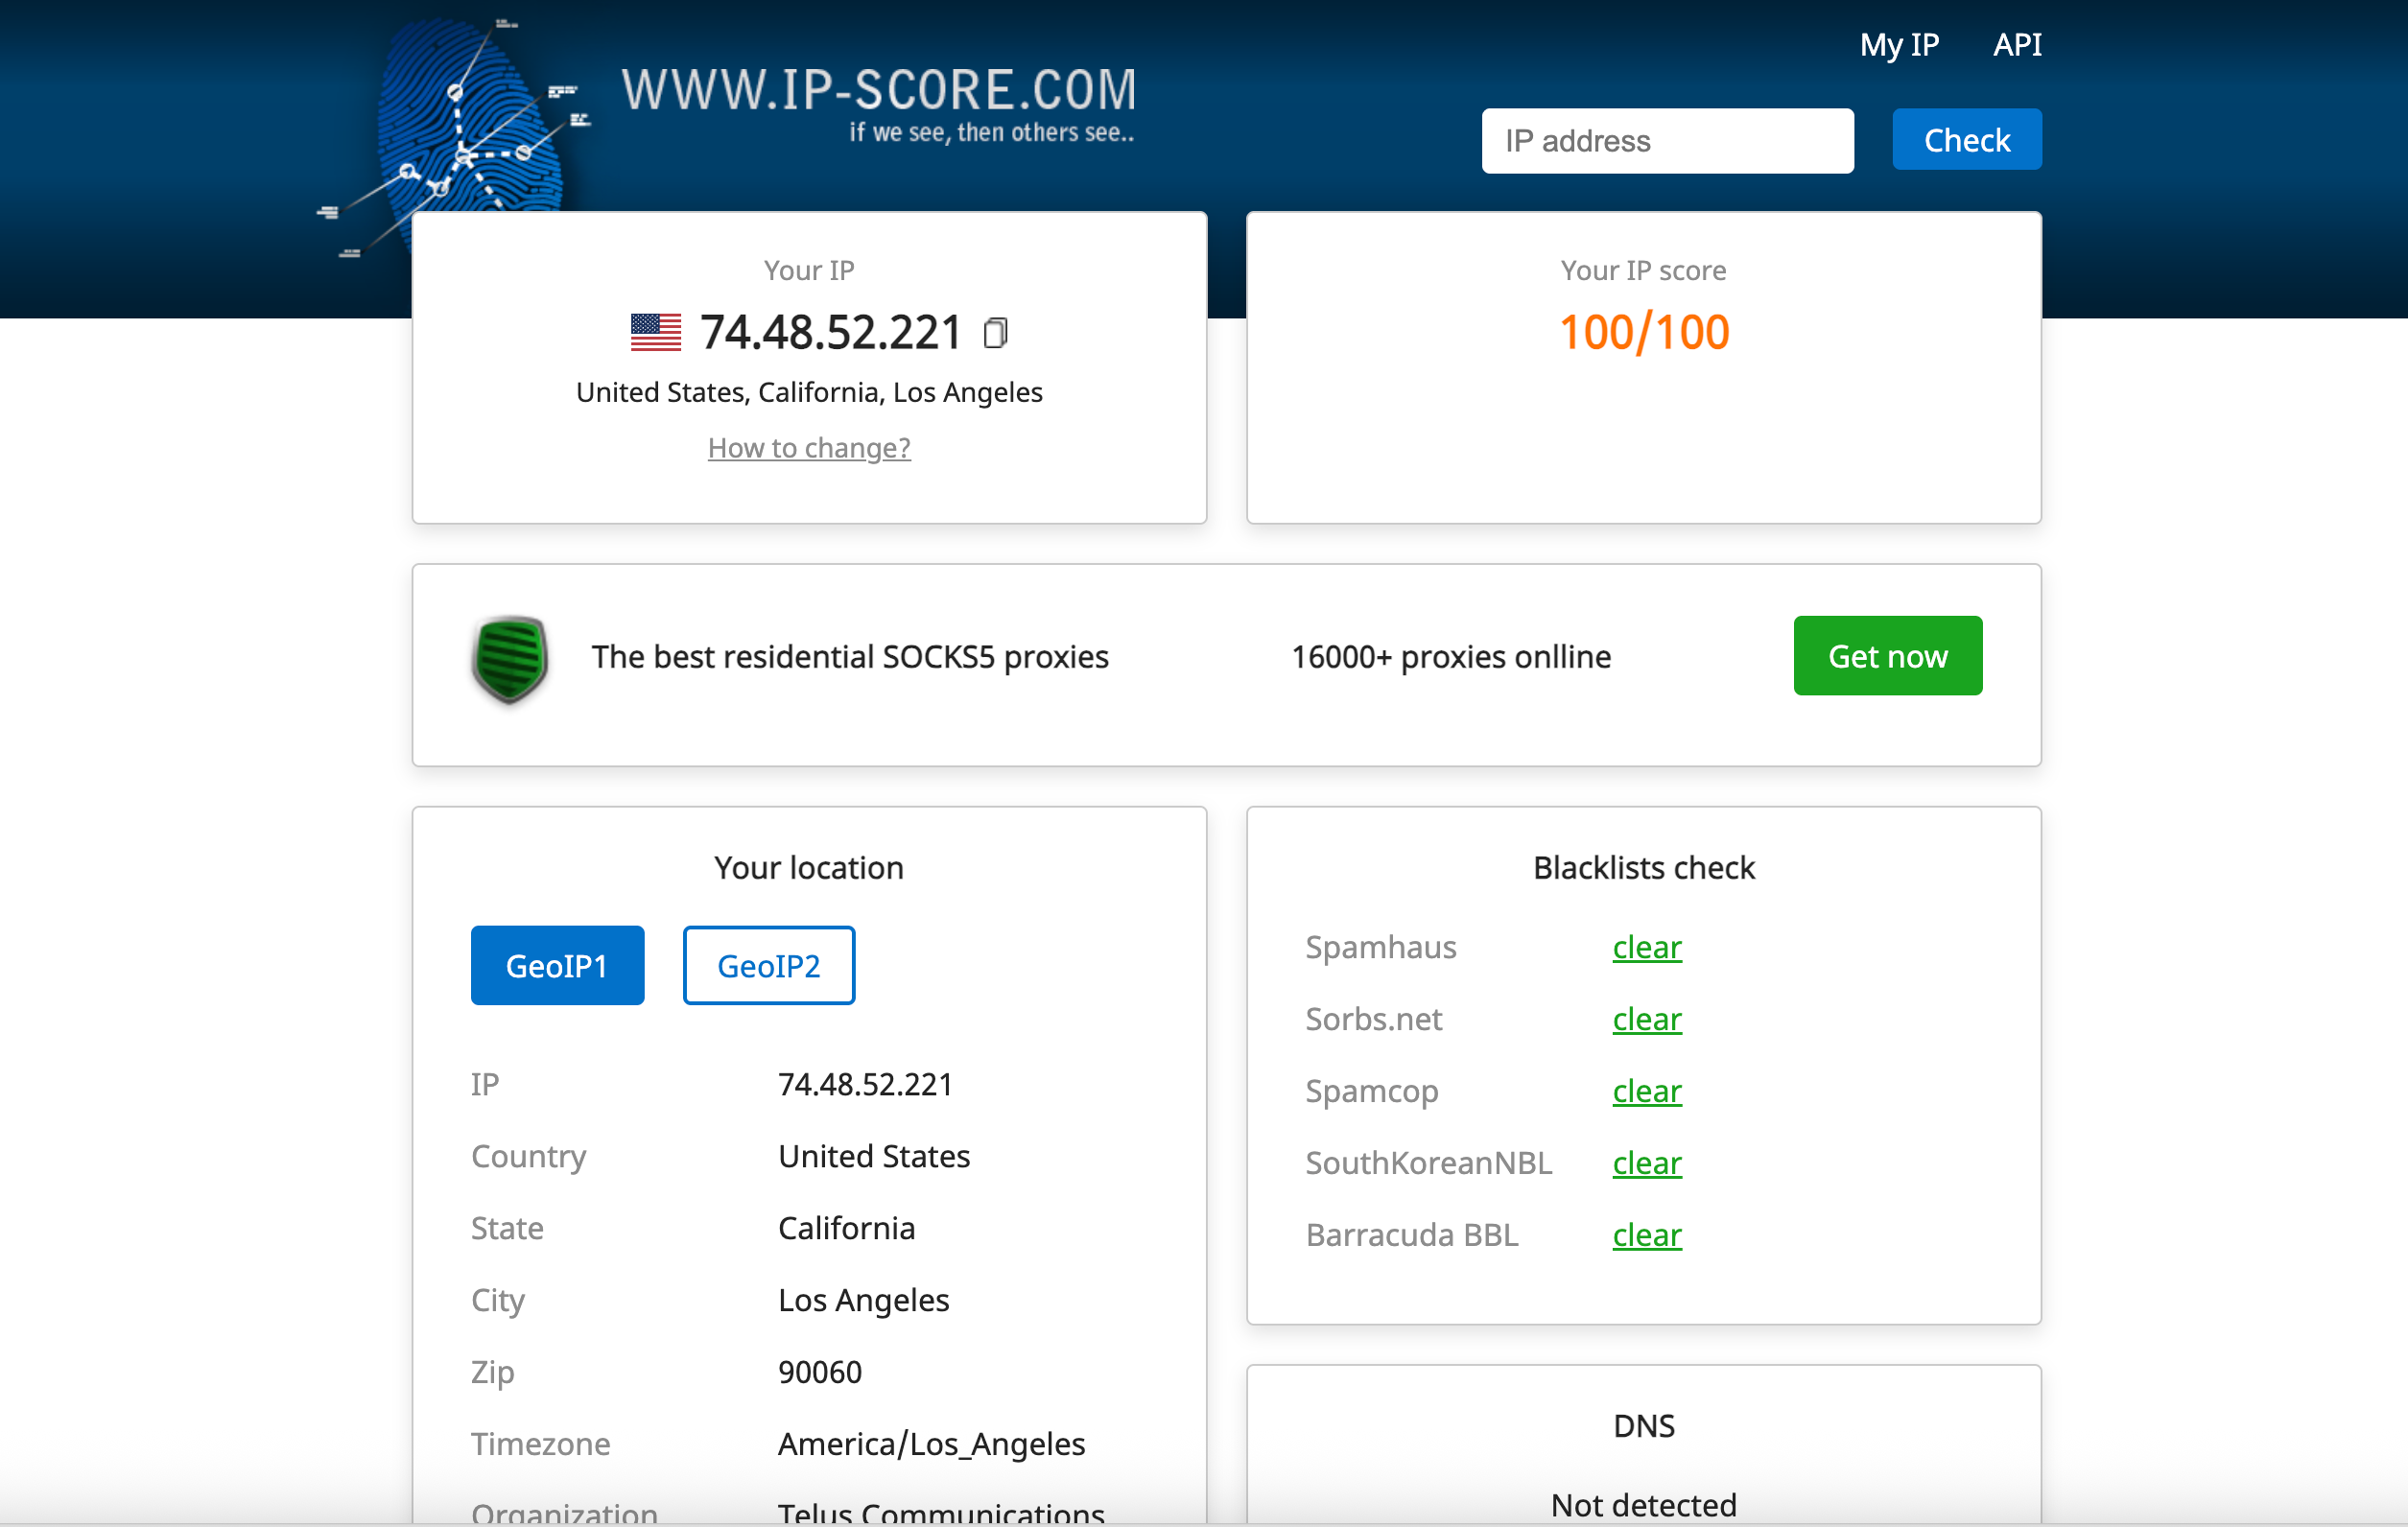Open the Barracuda BBL clear result link

1647,1235
